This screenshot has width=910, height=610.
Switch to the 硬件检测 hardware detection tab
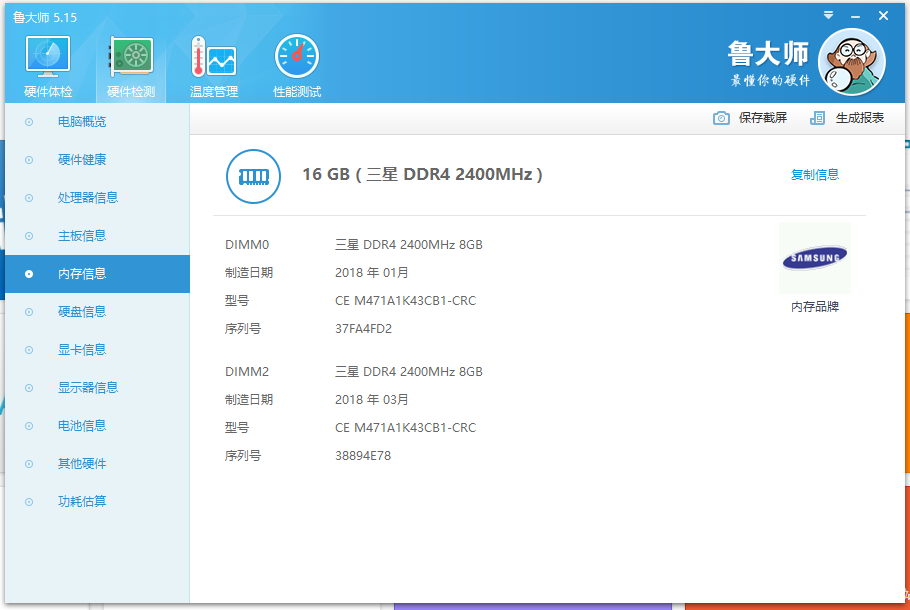pyautogui.click(x=131, y=66)
